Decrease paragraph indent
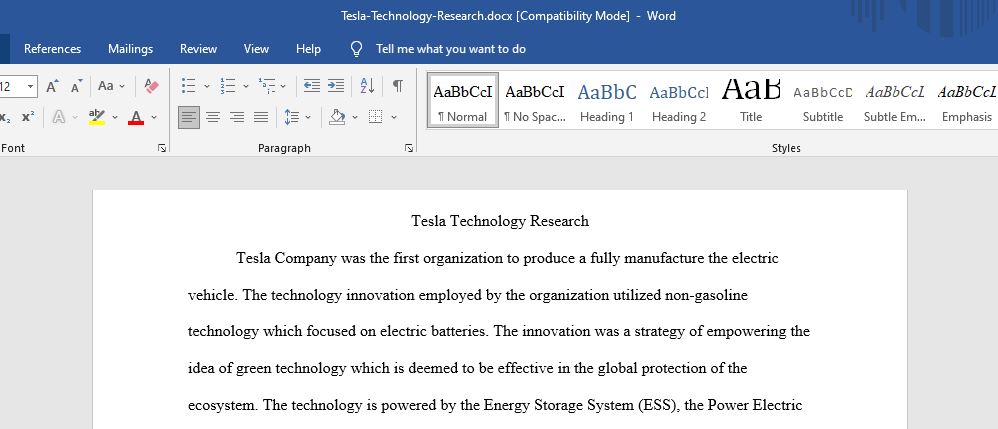The width and height of the screenshot is (998, 429). 311,86
